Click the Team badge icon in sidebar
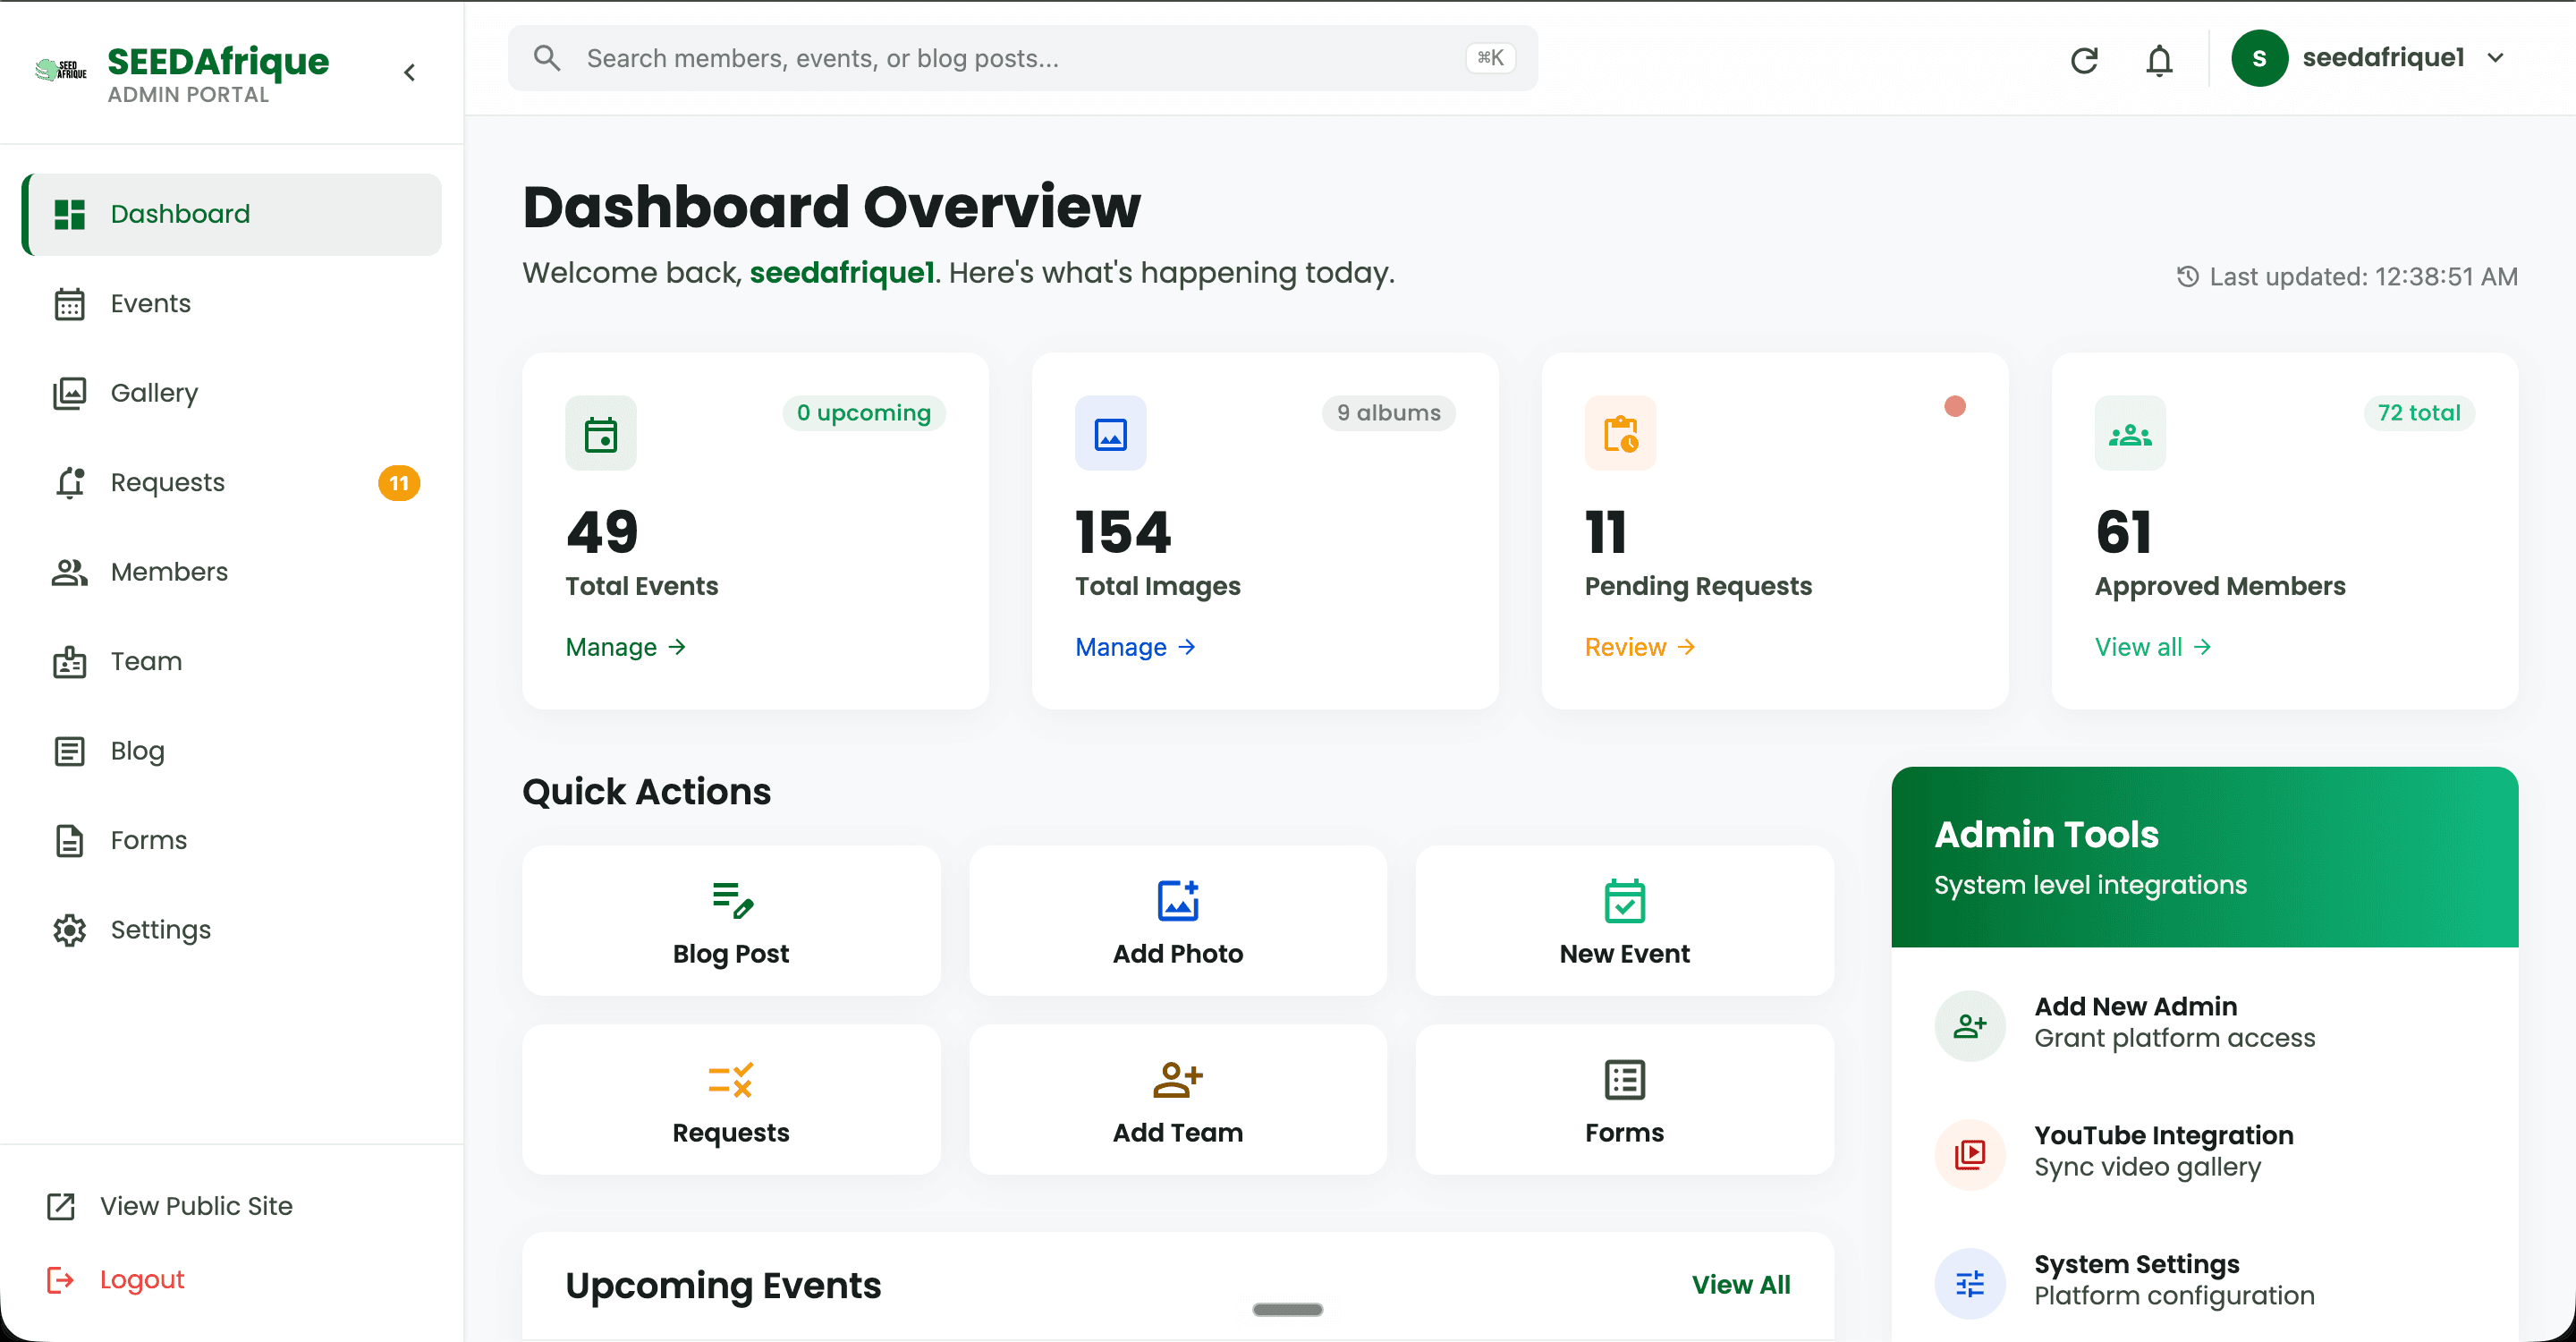 pos(69,661)
